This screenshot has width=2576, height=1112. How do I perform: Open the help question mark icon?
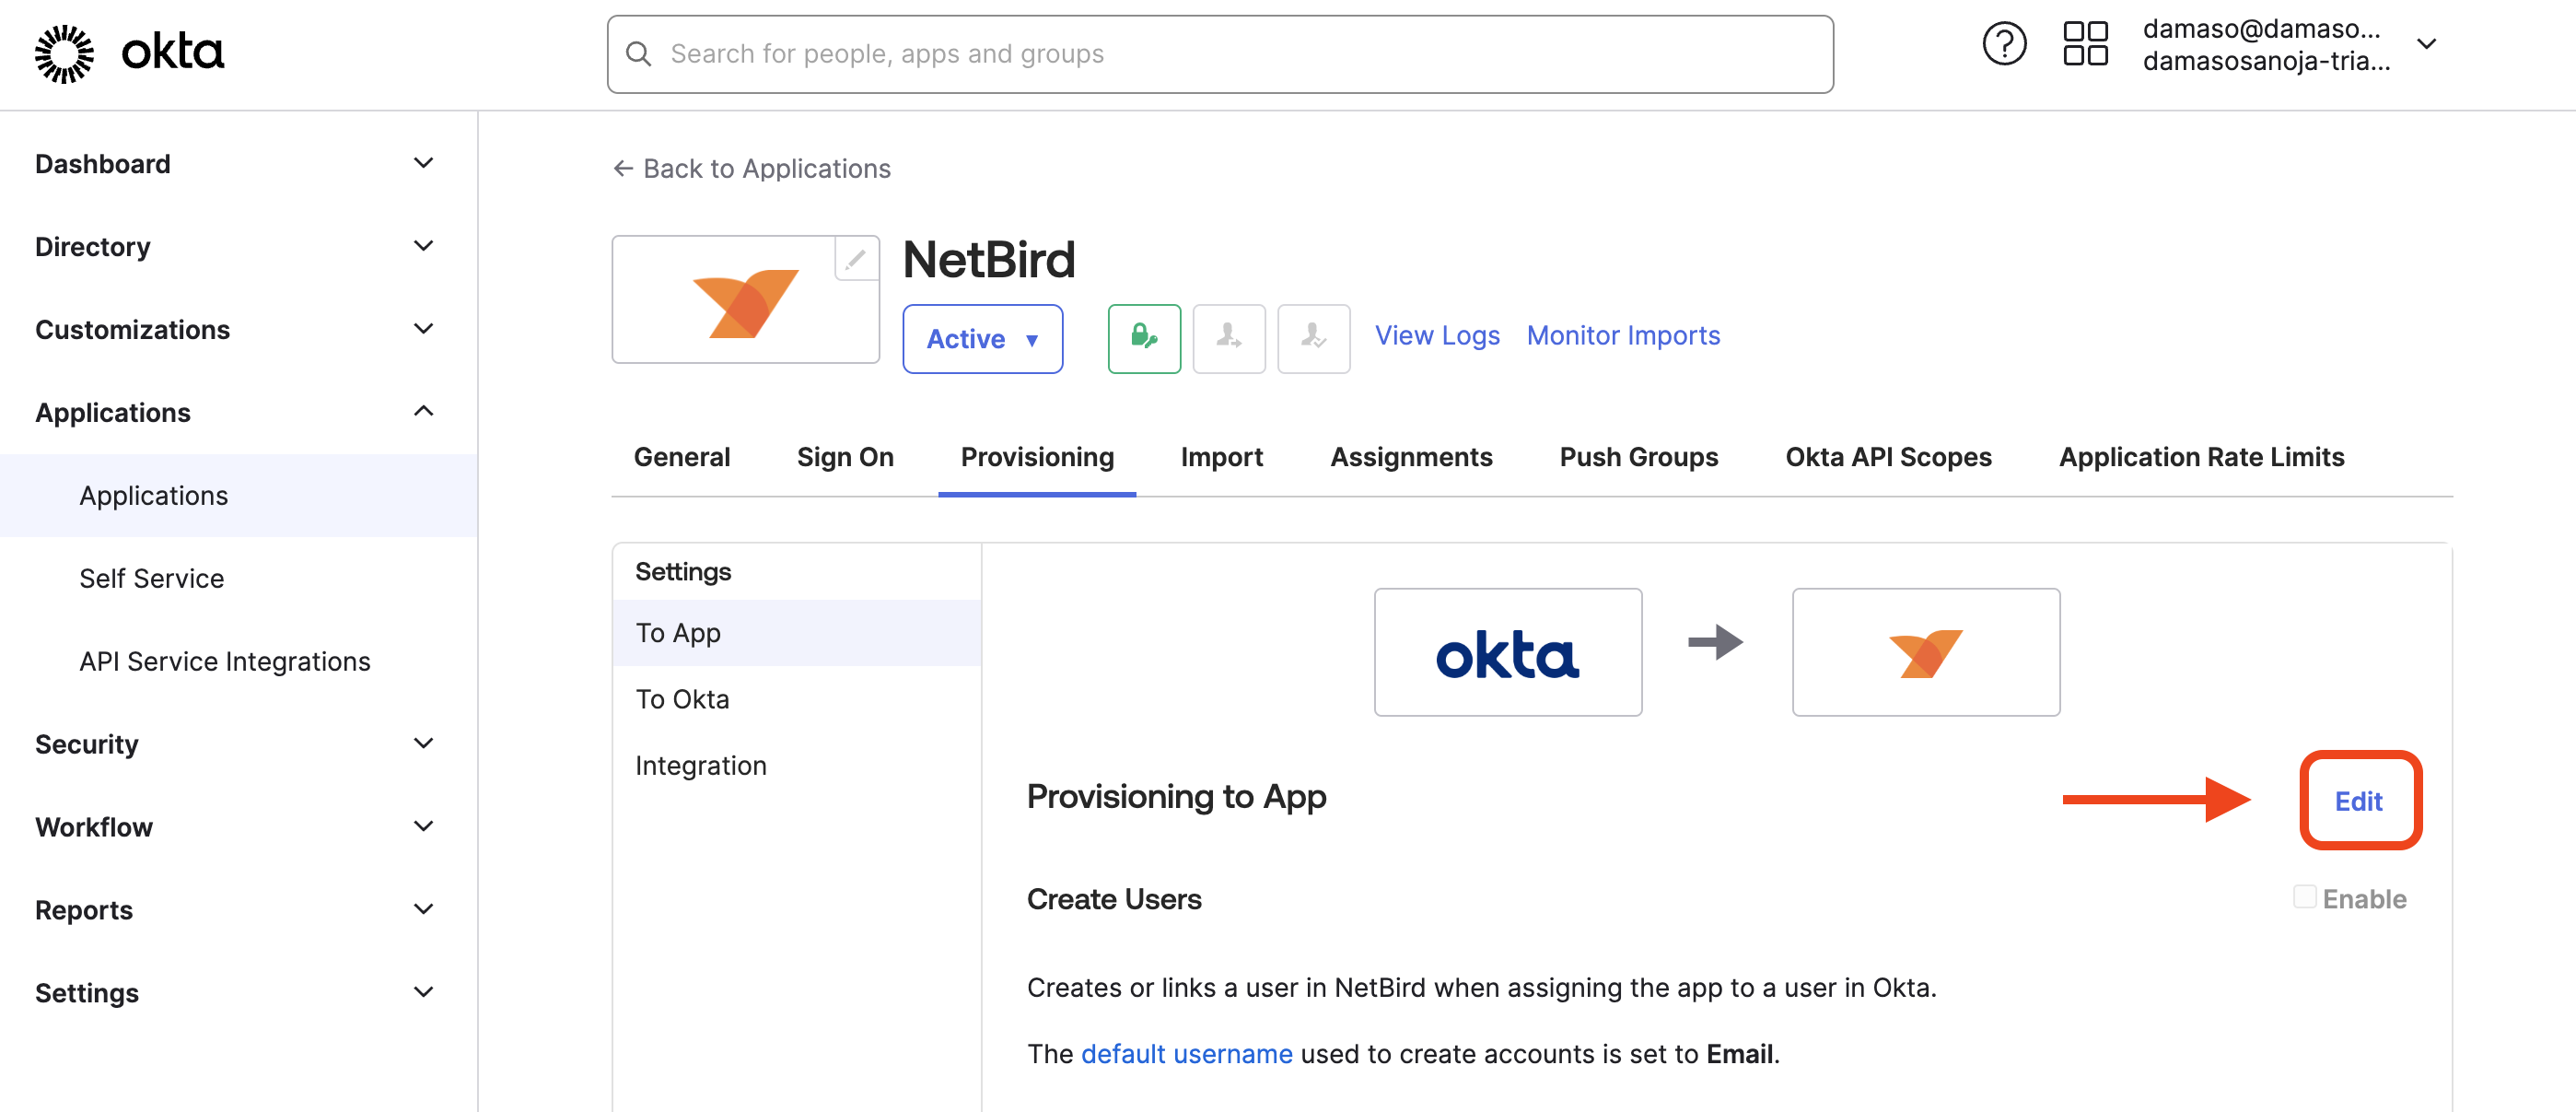pos(2003,43)
